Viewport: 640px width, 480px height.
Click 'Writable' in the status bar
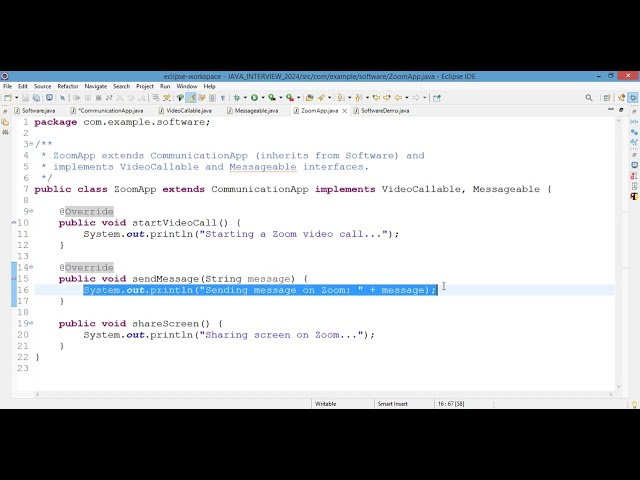click(x=325, y=404)
